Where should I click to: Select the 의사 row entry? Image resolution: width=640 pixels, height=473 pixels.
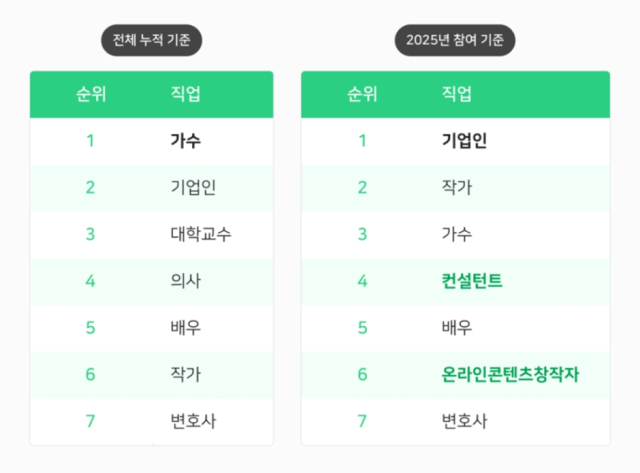point(186,281)
